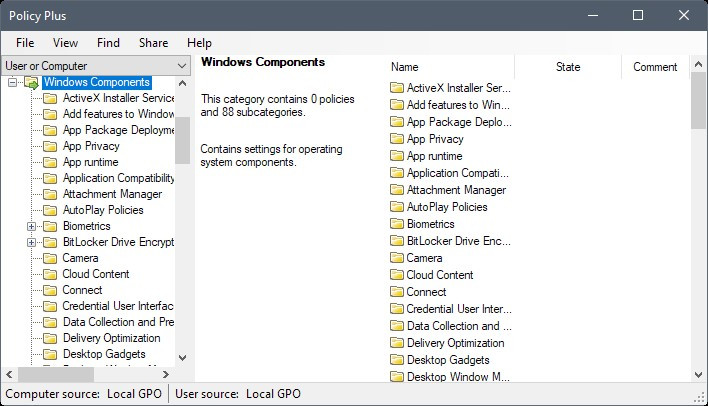Collapse the Windows Components tree node
Viewport: 708px width, 406px height.
(13, 83)
